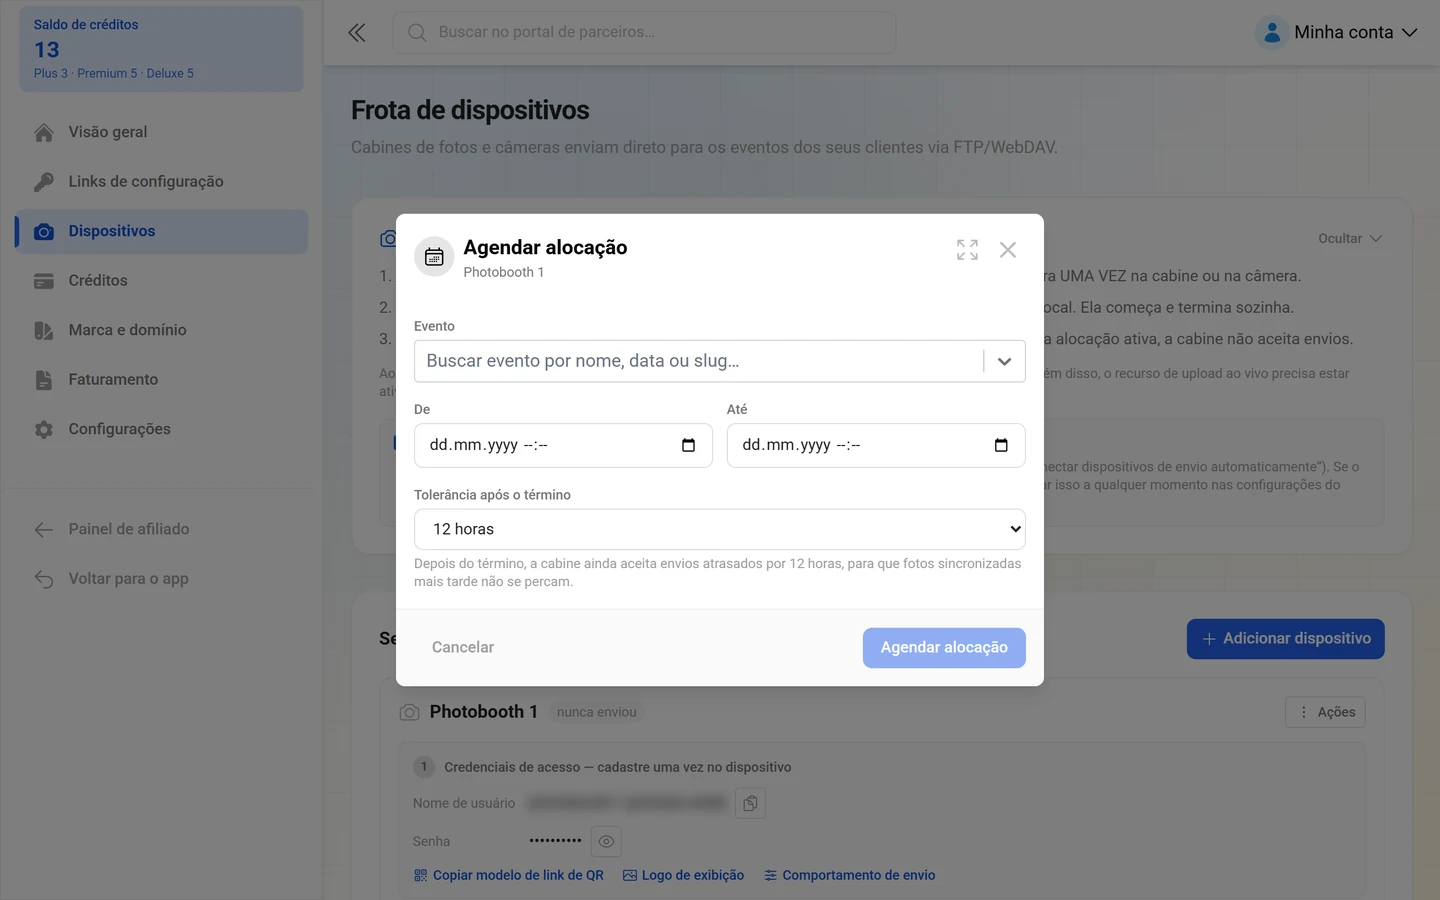Click the calendar icon in dialog header
This screenshot has height=900, width=1440.
pyautogui.click(x=434, y=257)
